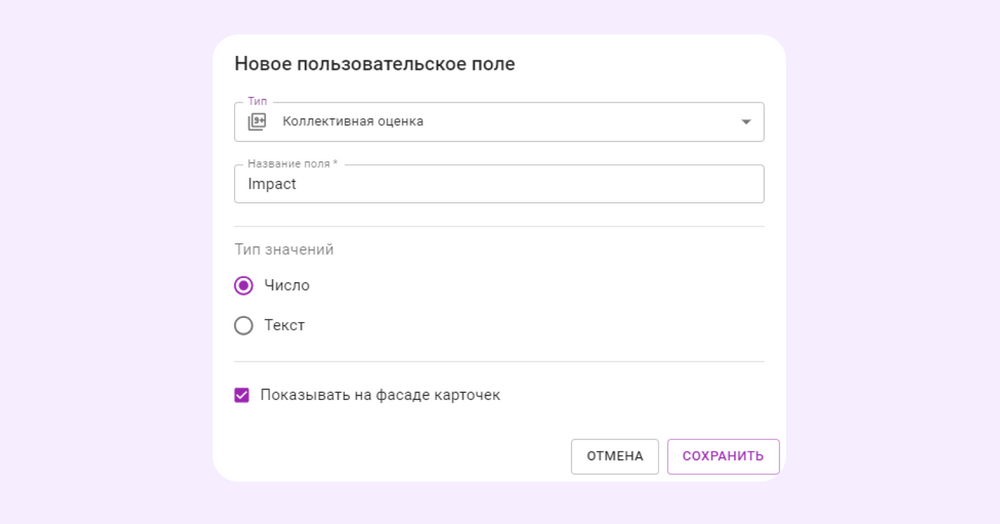Select the Число radio button
Screen dimensions: 1000x524
[x=243, y=286]
